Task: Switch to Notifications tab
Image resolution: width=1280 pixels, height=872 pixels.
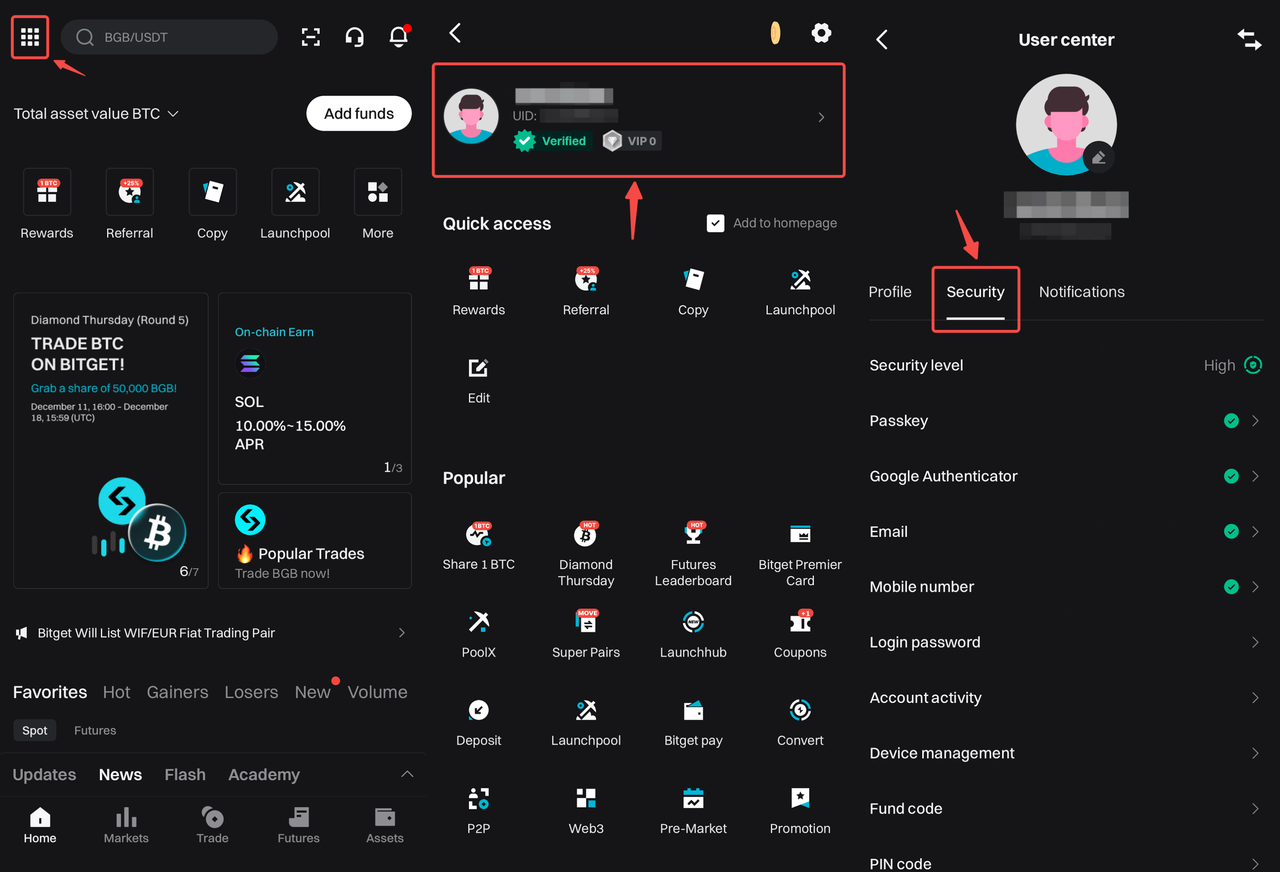Action: pyautogui.click(x=1081, y=292)
